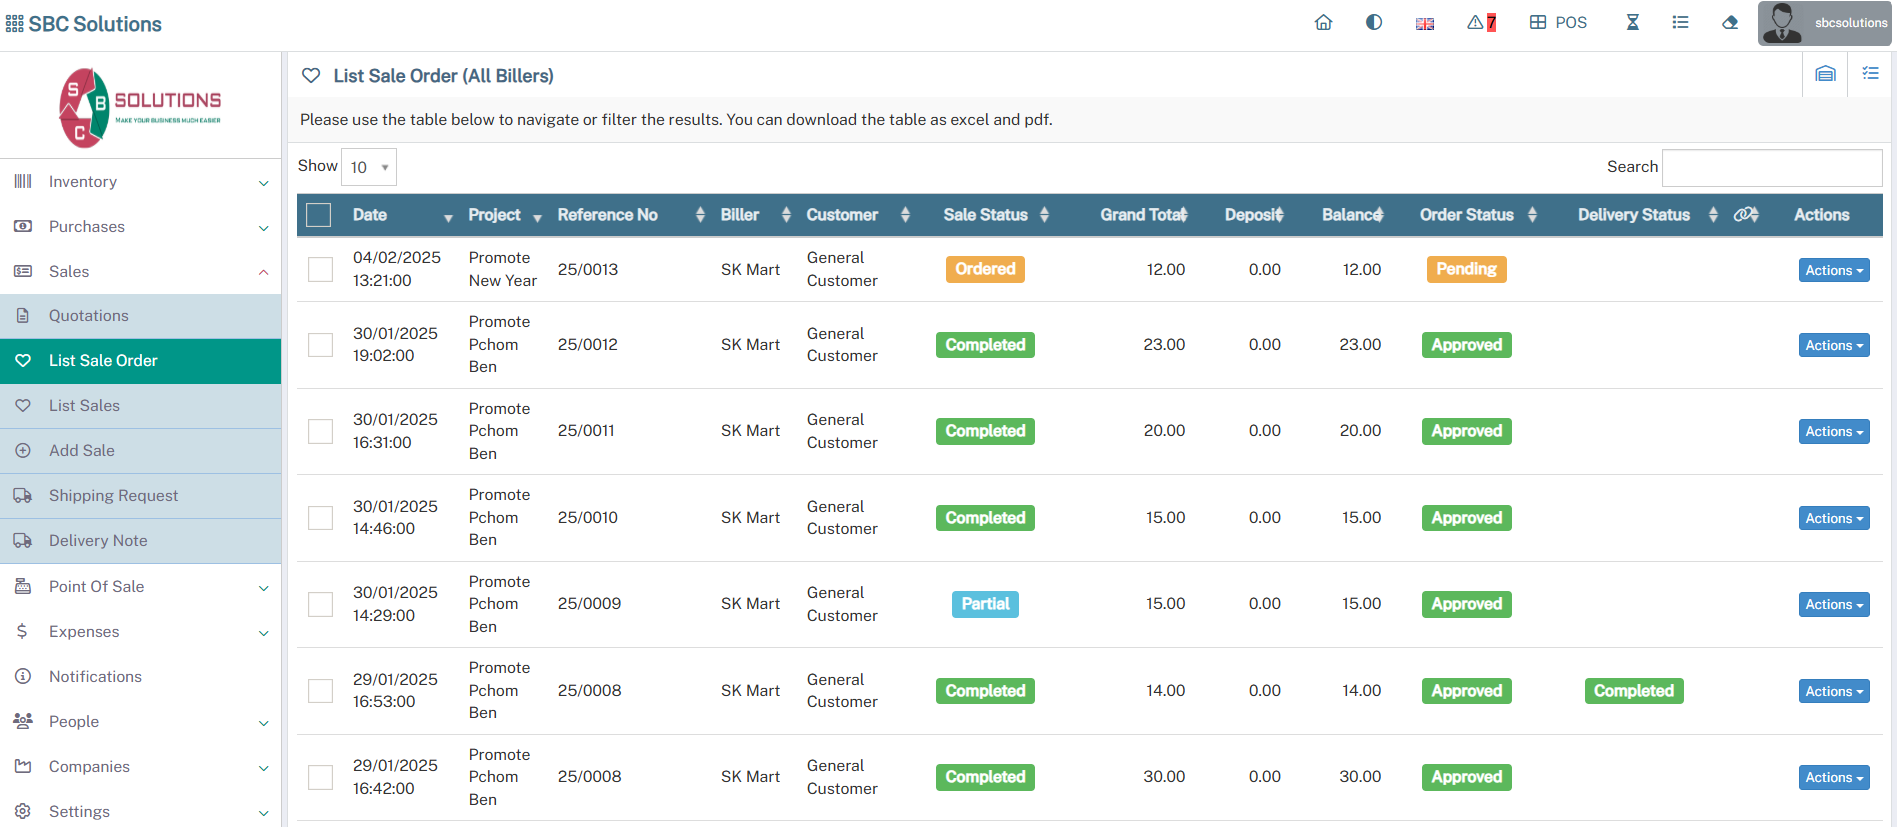Go to Delivery Note menu item

pos(98,541)
